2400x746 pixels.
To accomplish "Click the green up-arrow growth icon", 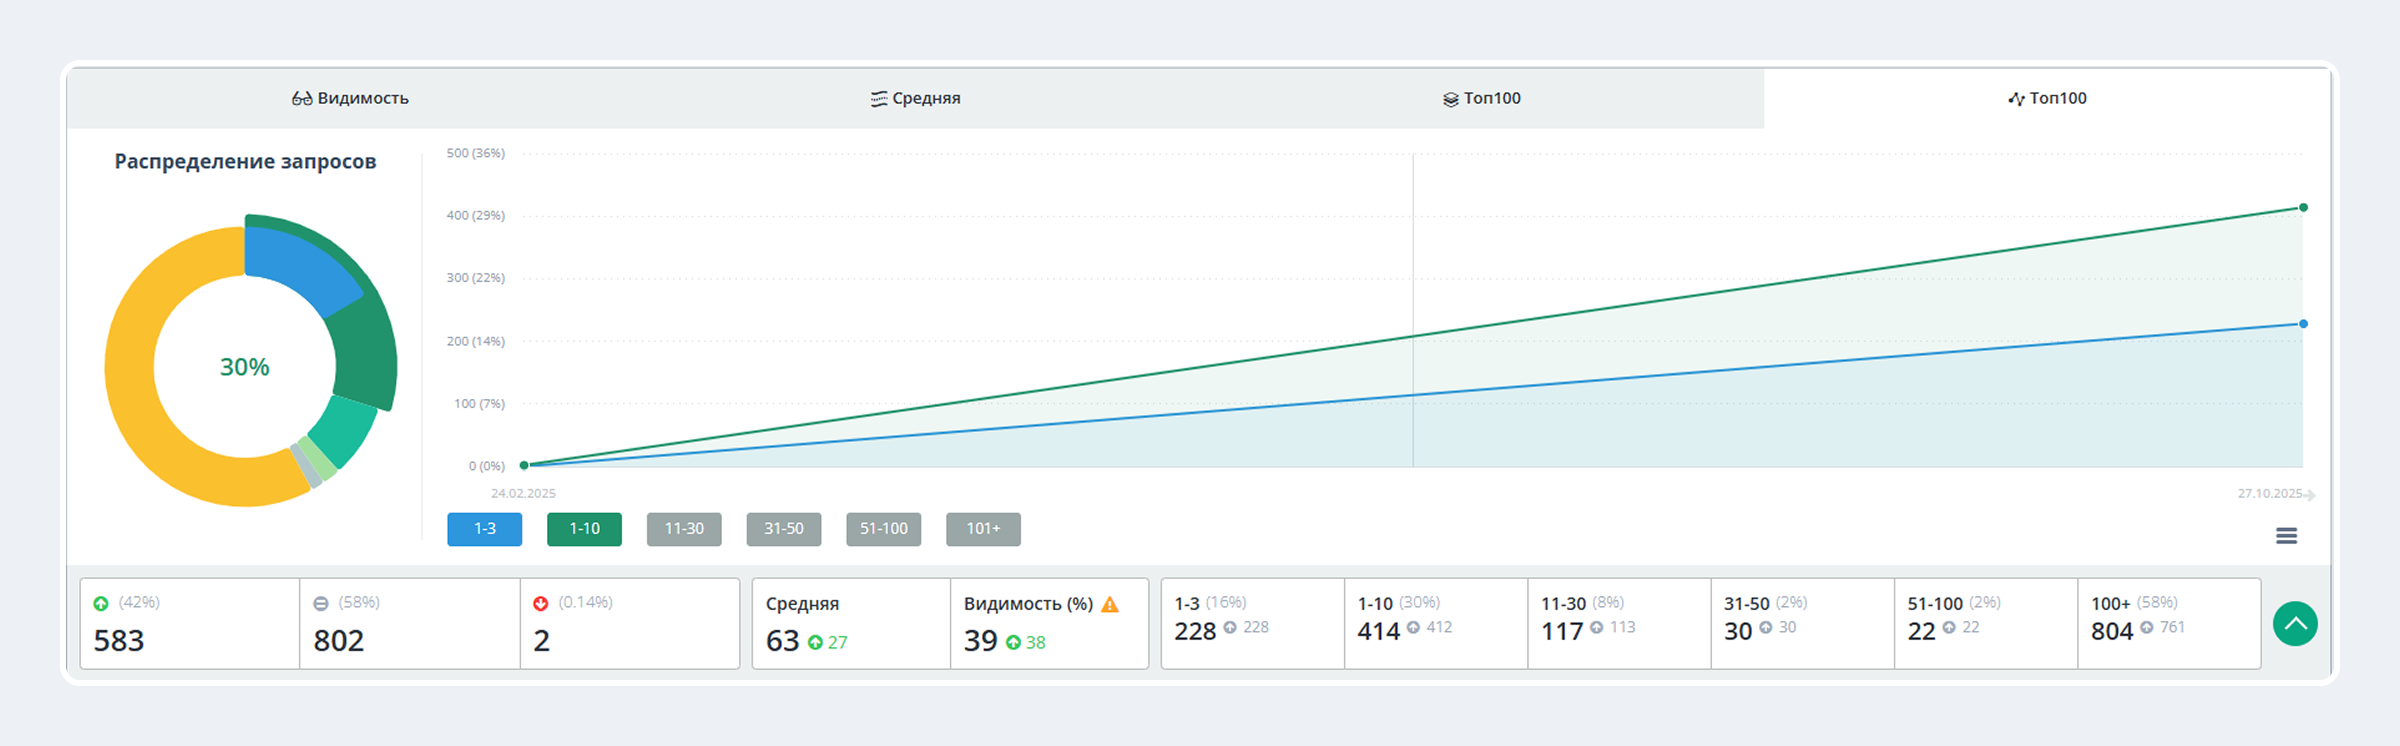I will coord(101,603).
